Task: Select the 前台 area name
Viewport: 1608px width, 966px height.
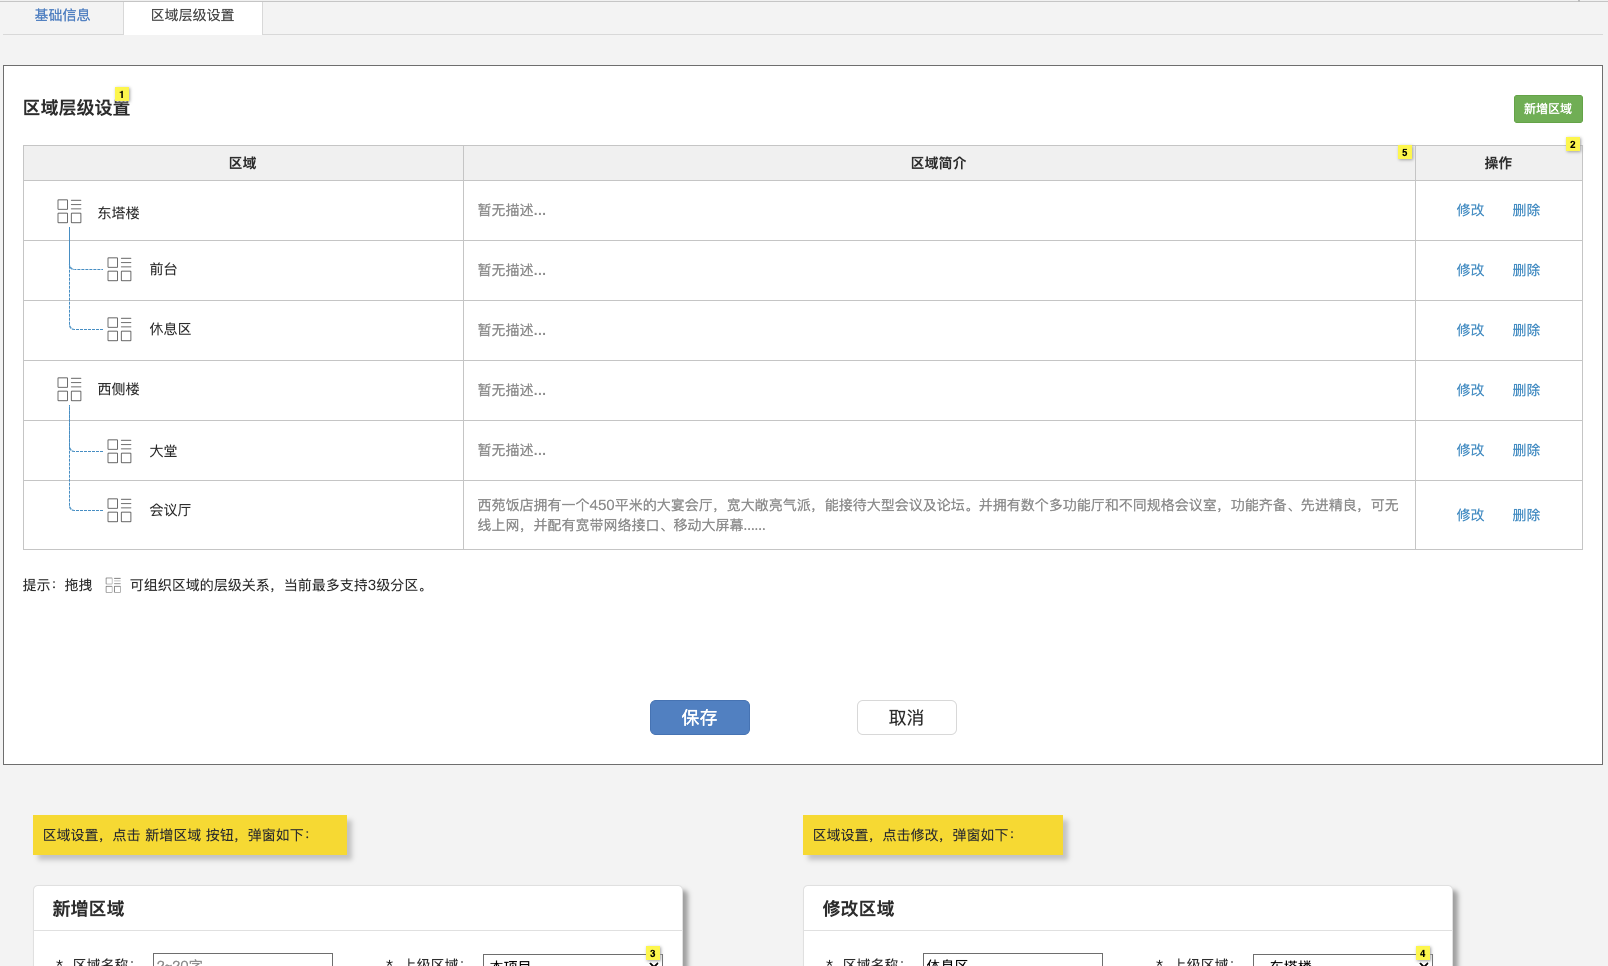Action: 163,269
